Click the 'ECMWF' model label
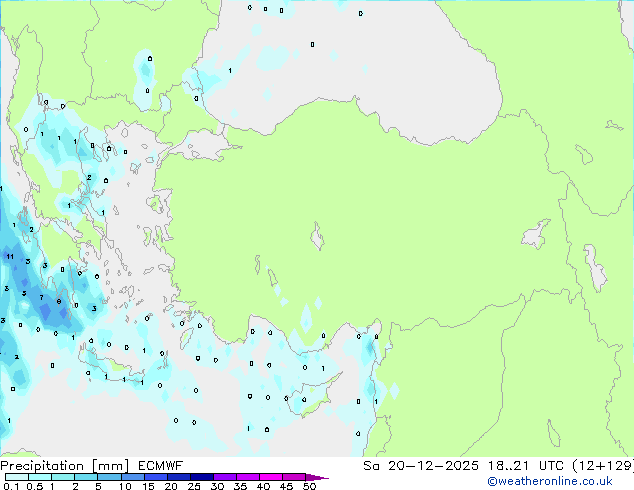Screen dimensions: 634x490 (161, 466)
